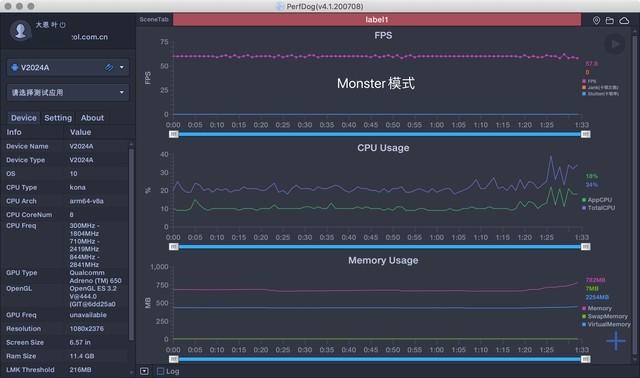
Task: Toggle the VirtualMemory legend entry
Action: 606,324
